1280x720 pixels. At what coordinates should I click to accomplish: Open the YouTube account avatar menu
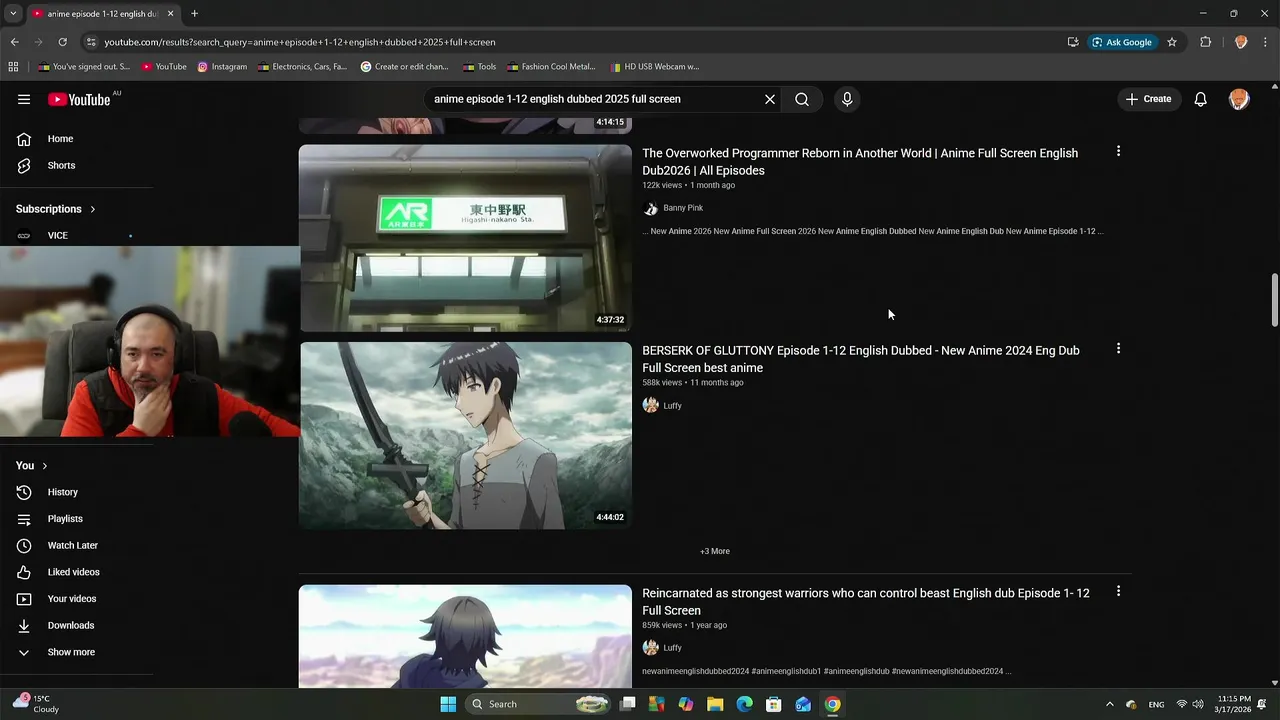[1239, 99]
